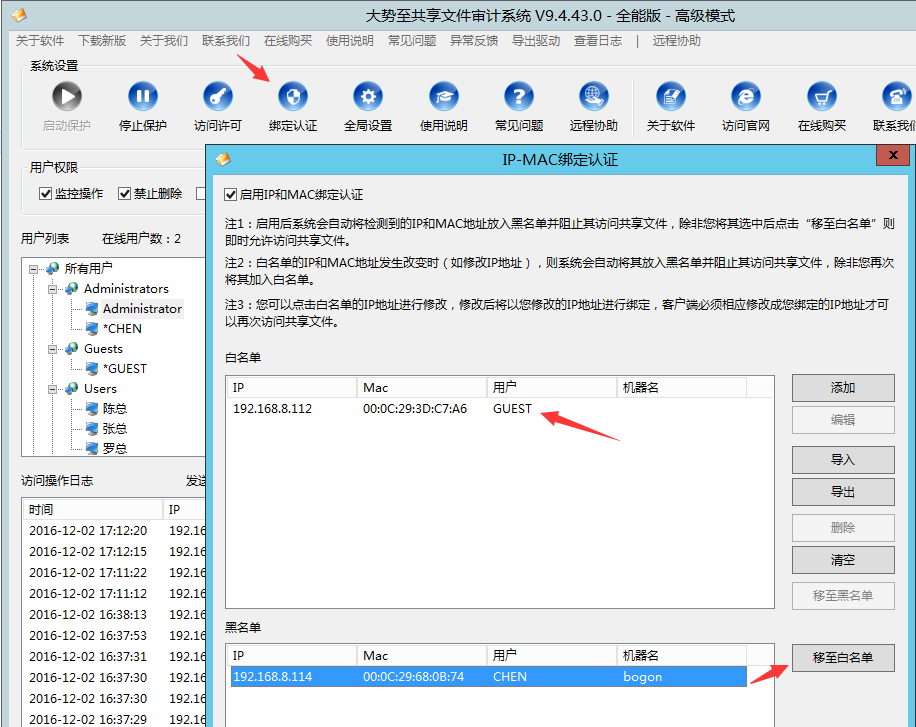Collapse the Guests group expander
Screen dimensions: 916x727
pyautogui.click(x=54, y=349)
